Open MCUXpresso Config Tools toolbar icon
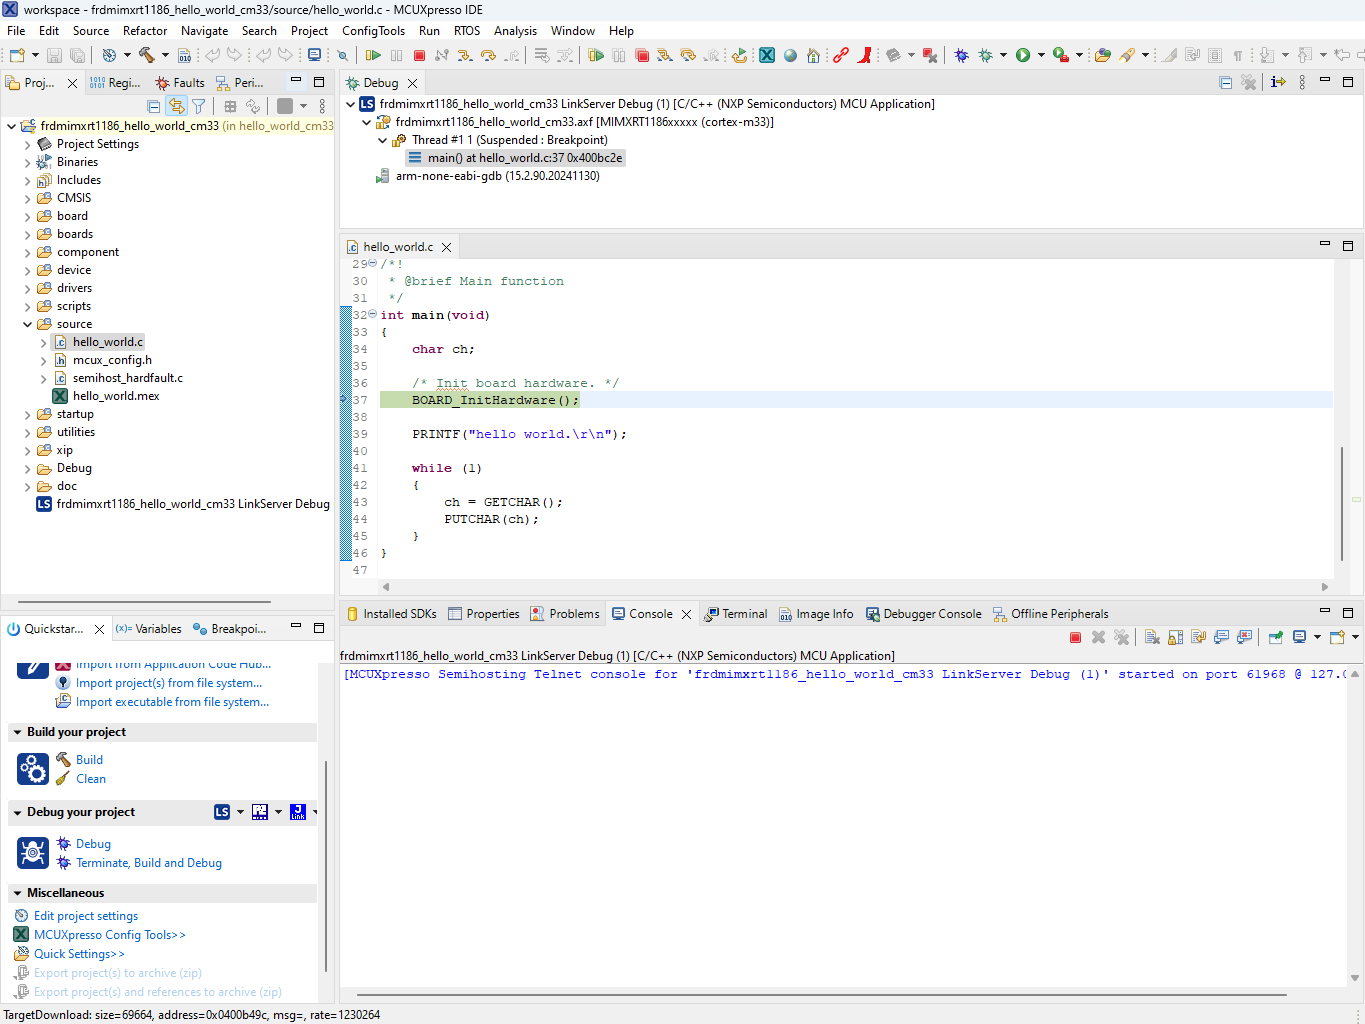 click(767, 55)
